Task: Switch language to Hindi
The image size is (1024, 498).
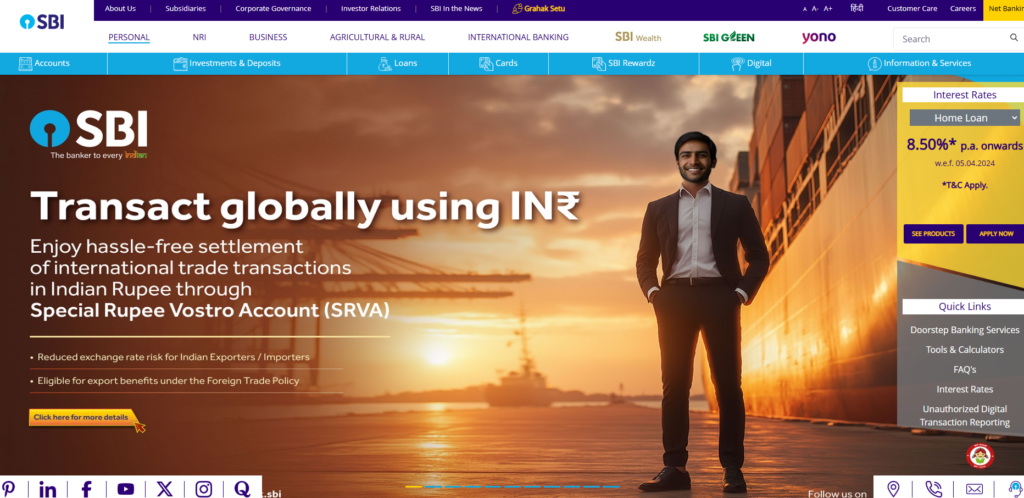Action: click(857, 8)
